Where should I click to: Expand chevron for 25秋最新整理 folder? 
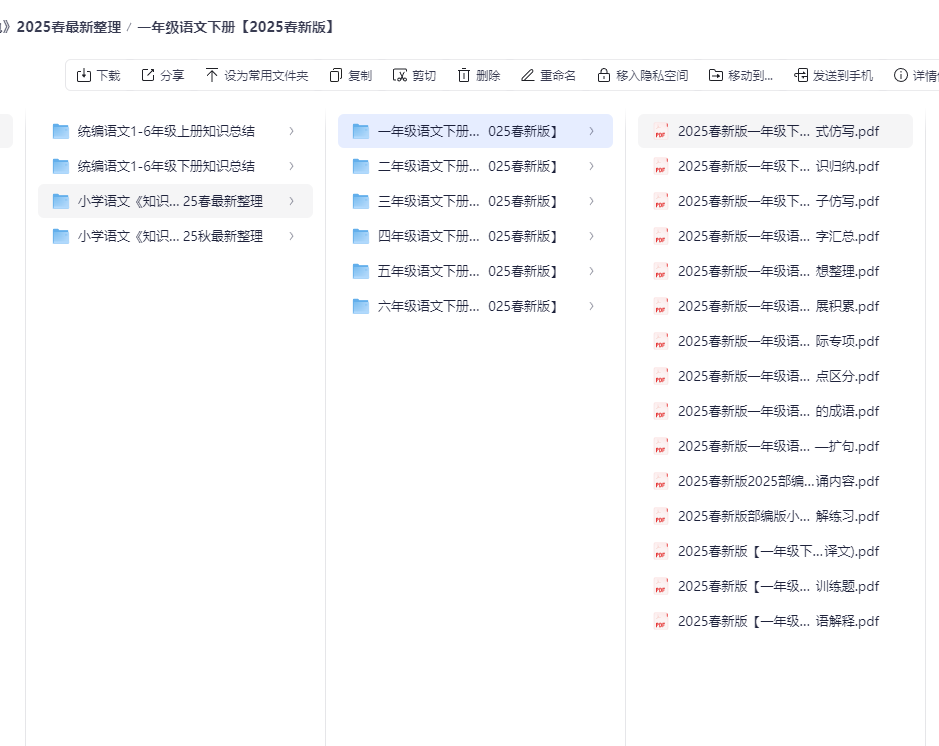coord(291,236)
